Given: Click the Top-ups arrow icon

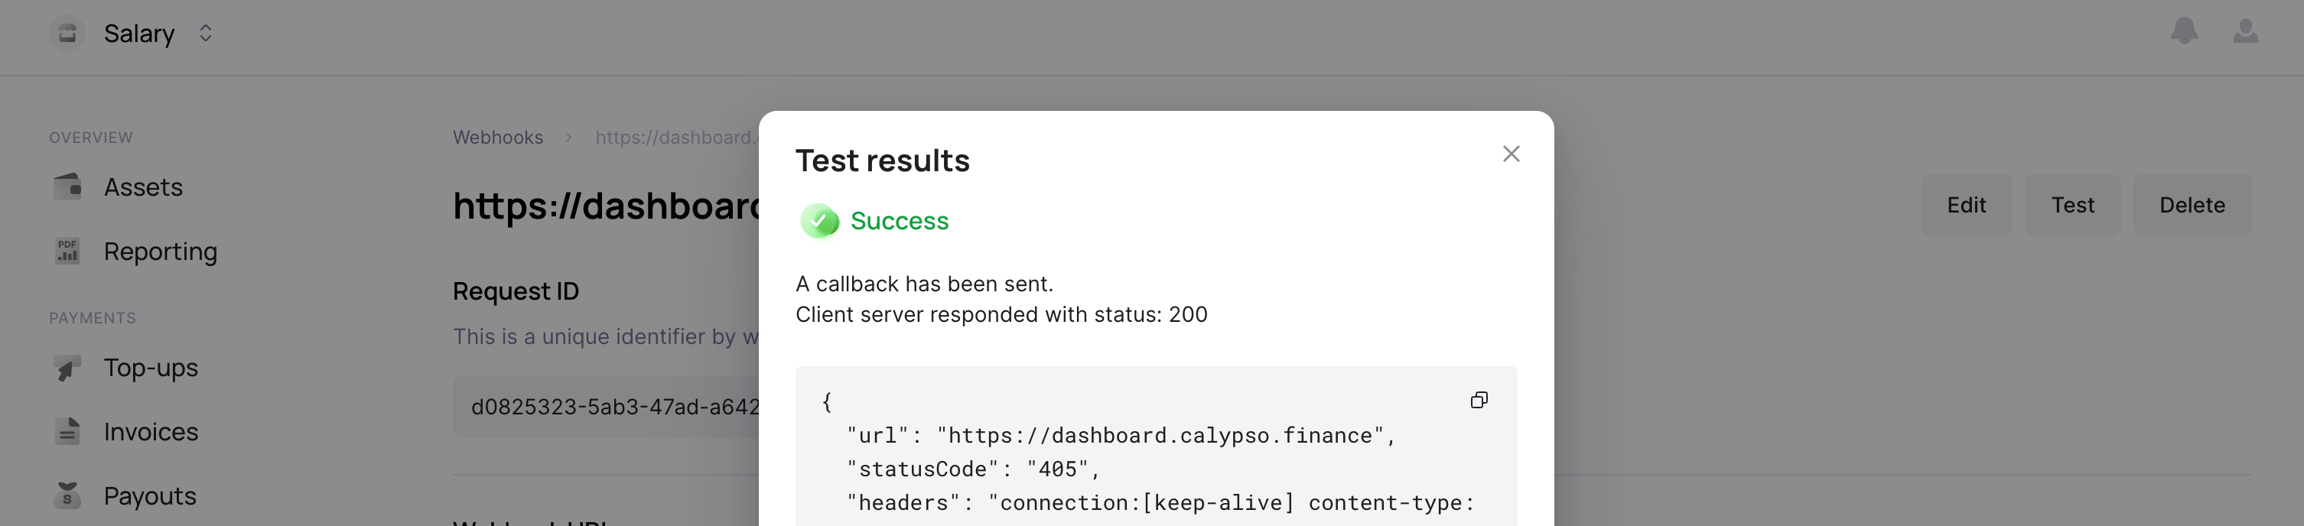Looking at the screenshot, I should (x=67, y=368).
